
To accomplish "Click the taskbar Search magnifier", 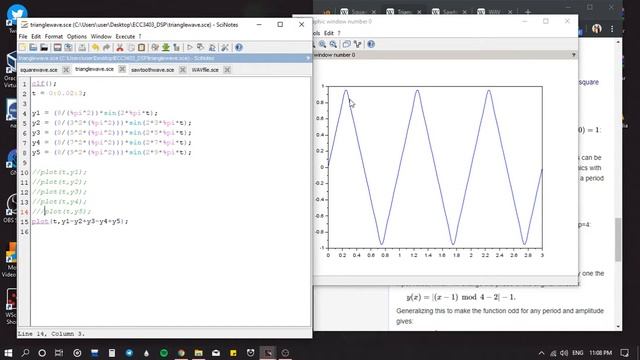I will (25, 353).
